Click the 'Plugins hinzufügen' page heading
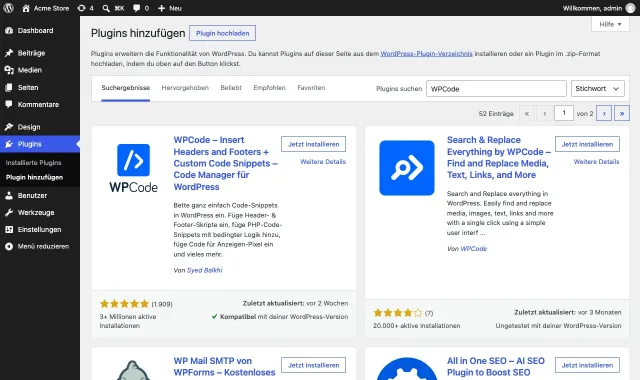The image size is (640, 380). (138, 33)
